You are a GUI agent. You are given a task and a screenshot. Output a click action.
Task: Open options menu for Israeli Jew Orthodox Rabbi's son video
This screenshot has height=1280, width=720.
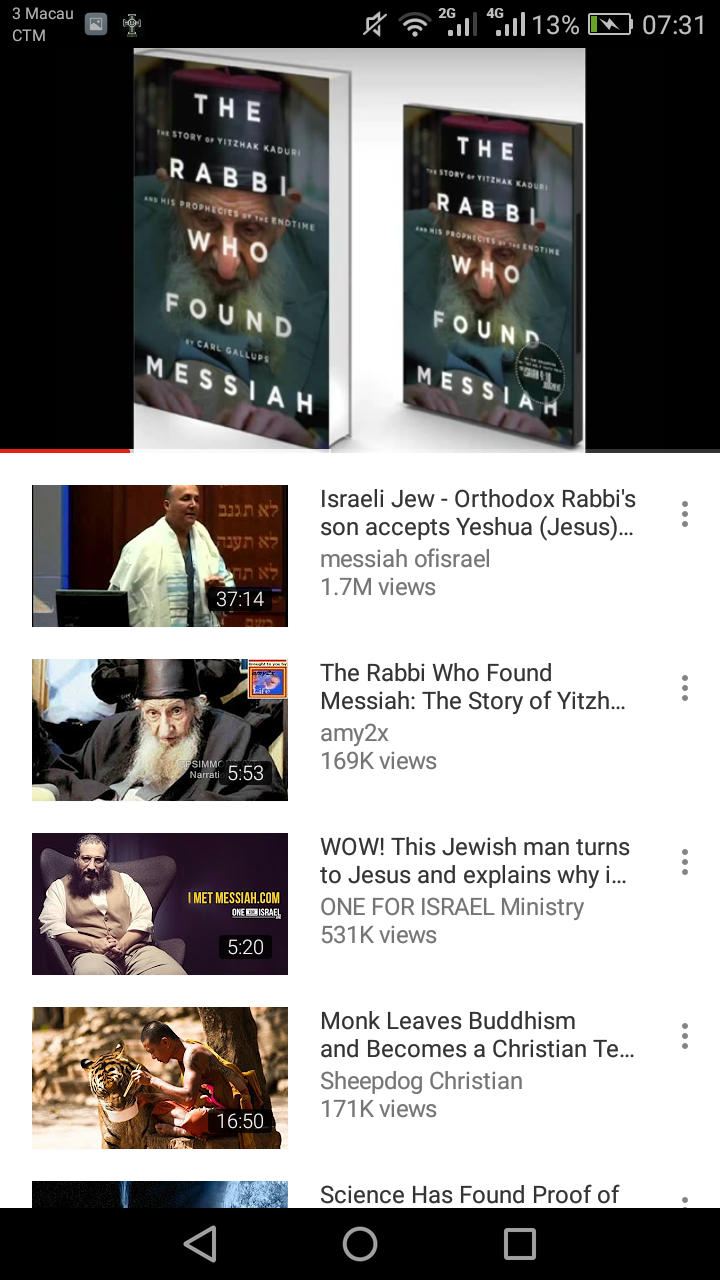point(685,514)
